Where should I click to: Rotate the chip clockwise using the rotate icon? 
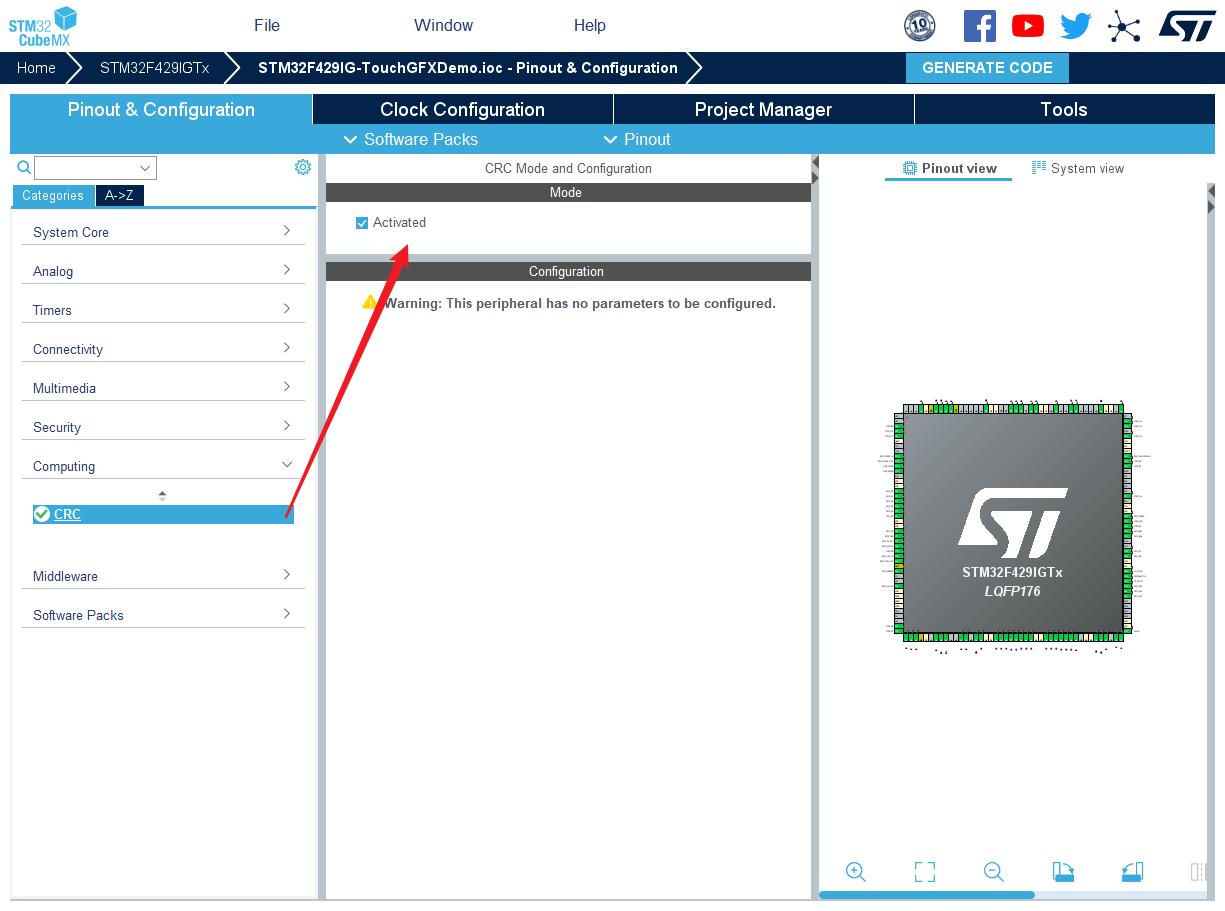1063,871
